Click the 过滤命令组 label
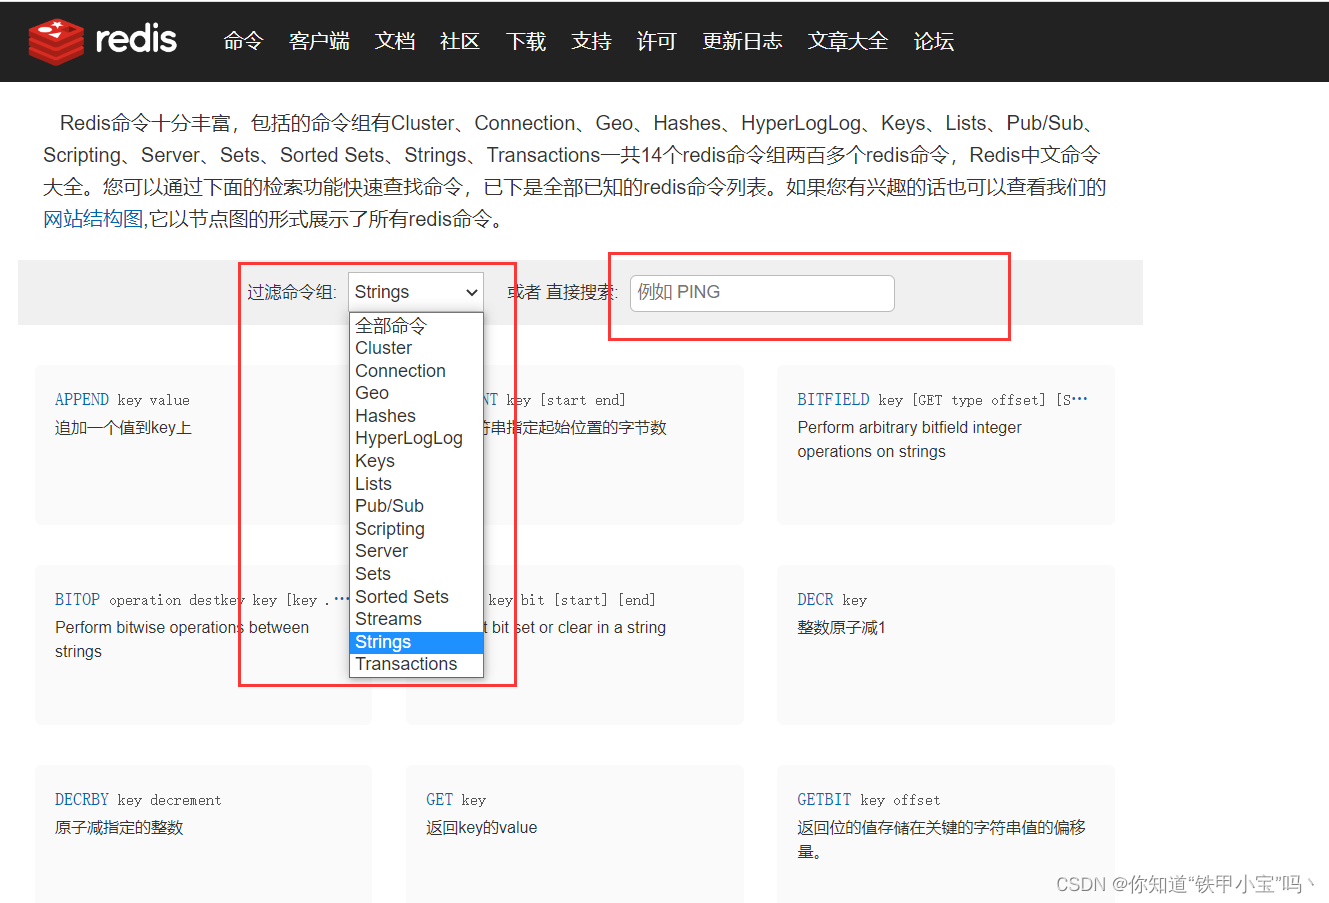This screenshot has width=1329, height=903. pos(292,292)
